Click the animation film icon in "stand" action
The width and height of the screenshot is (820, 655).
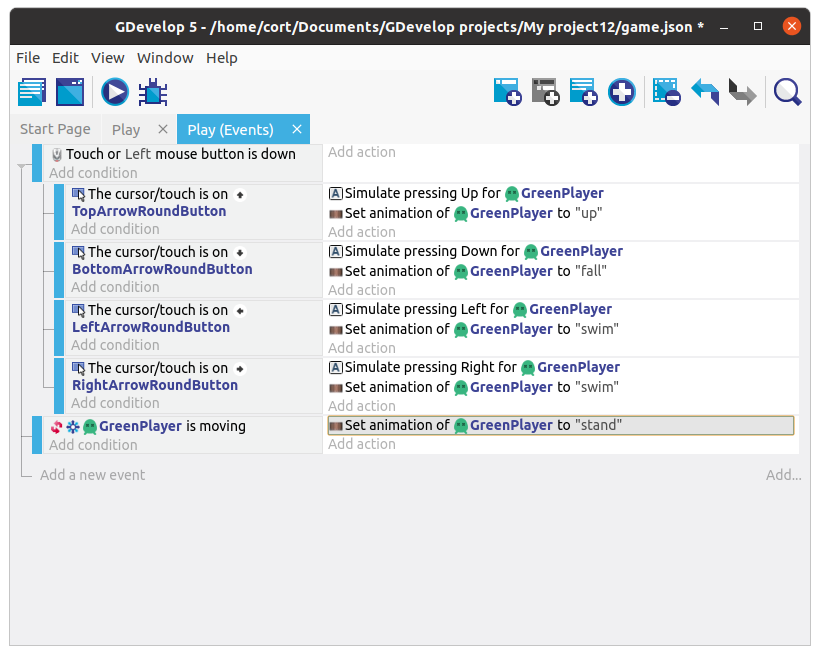[x=336, y=426]
